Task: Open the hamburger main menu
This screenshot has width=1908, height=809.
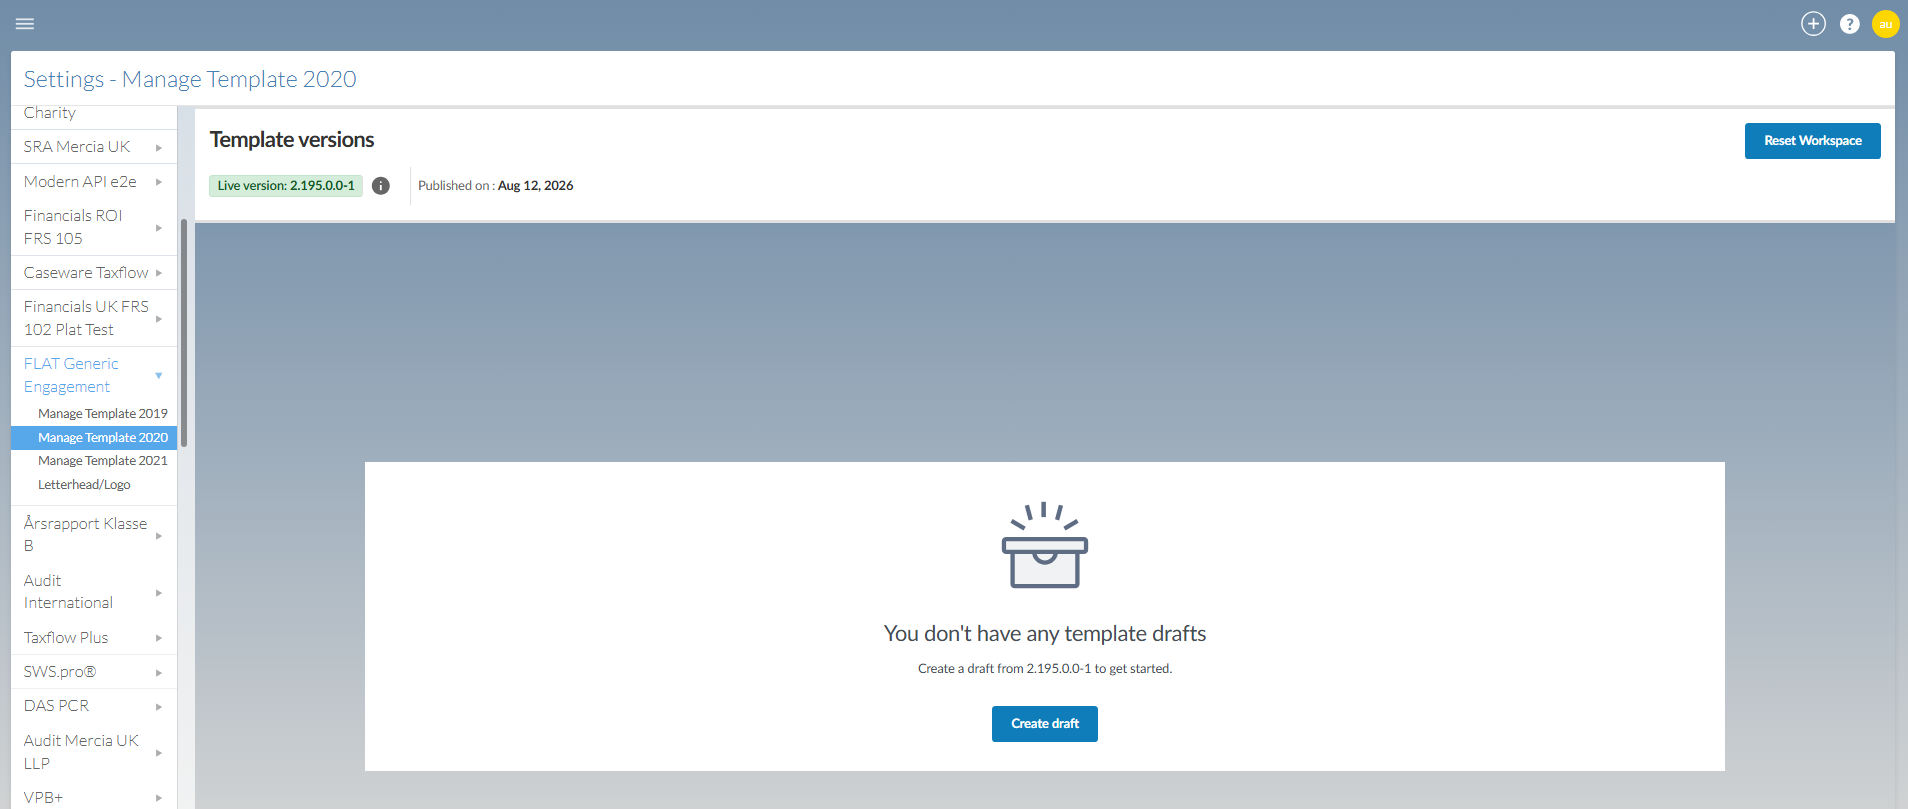Action: pyautogui.click(x=25, y=24)
